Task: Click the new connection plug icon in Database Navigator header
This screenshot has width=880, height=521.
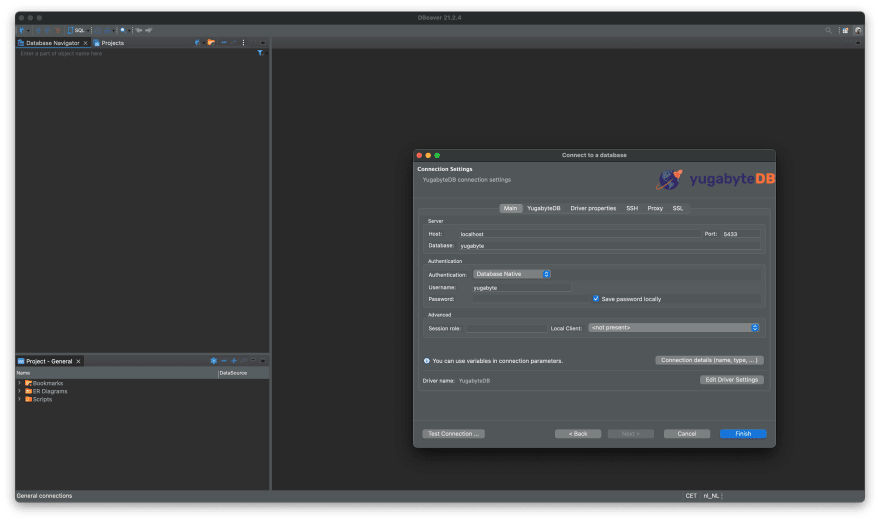Action: (x=197, y=43)
